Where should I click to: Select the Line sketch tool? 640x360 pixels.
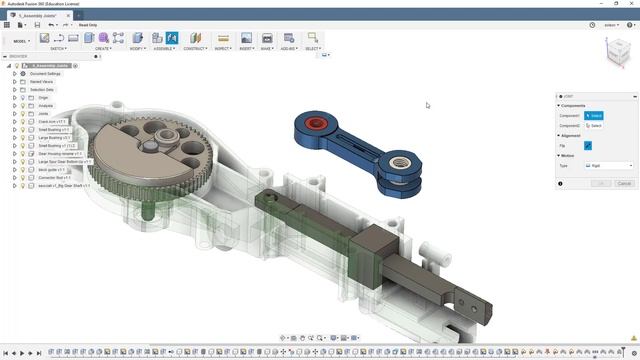(59, 38)
